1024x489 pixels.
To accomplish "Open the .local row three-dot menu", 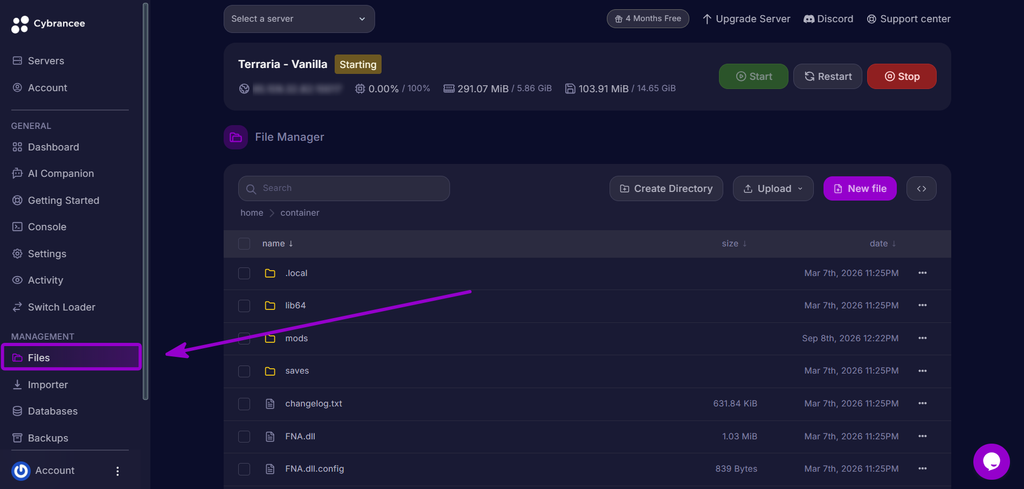I will point(923,273).
